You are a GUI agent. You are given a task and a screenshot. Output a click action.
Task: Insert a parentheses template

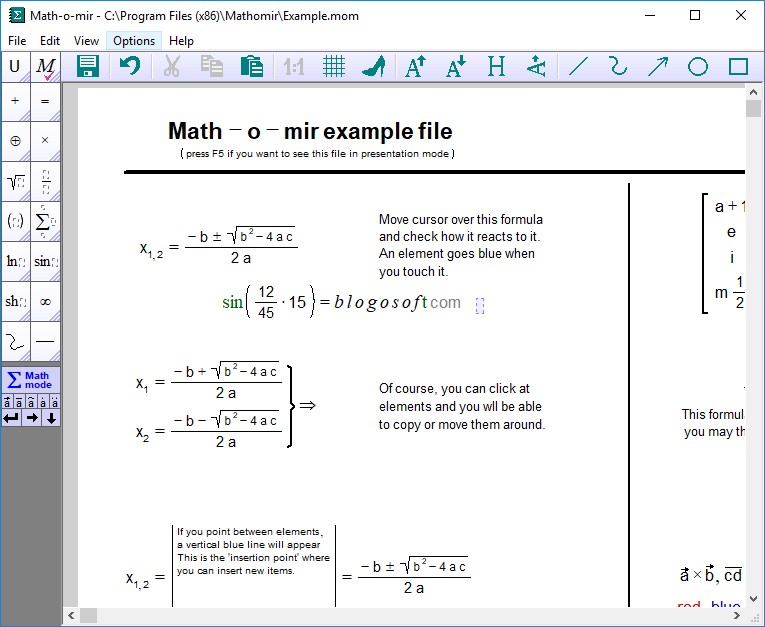16,222
